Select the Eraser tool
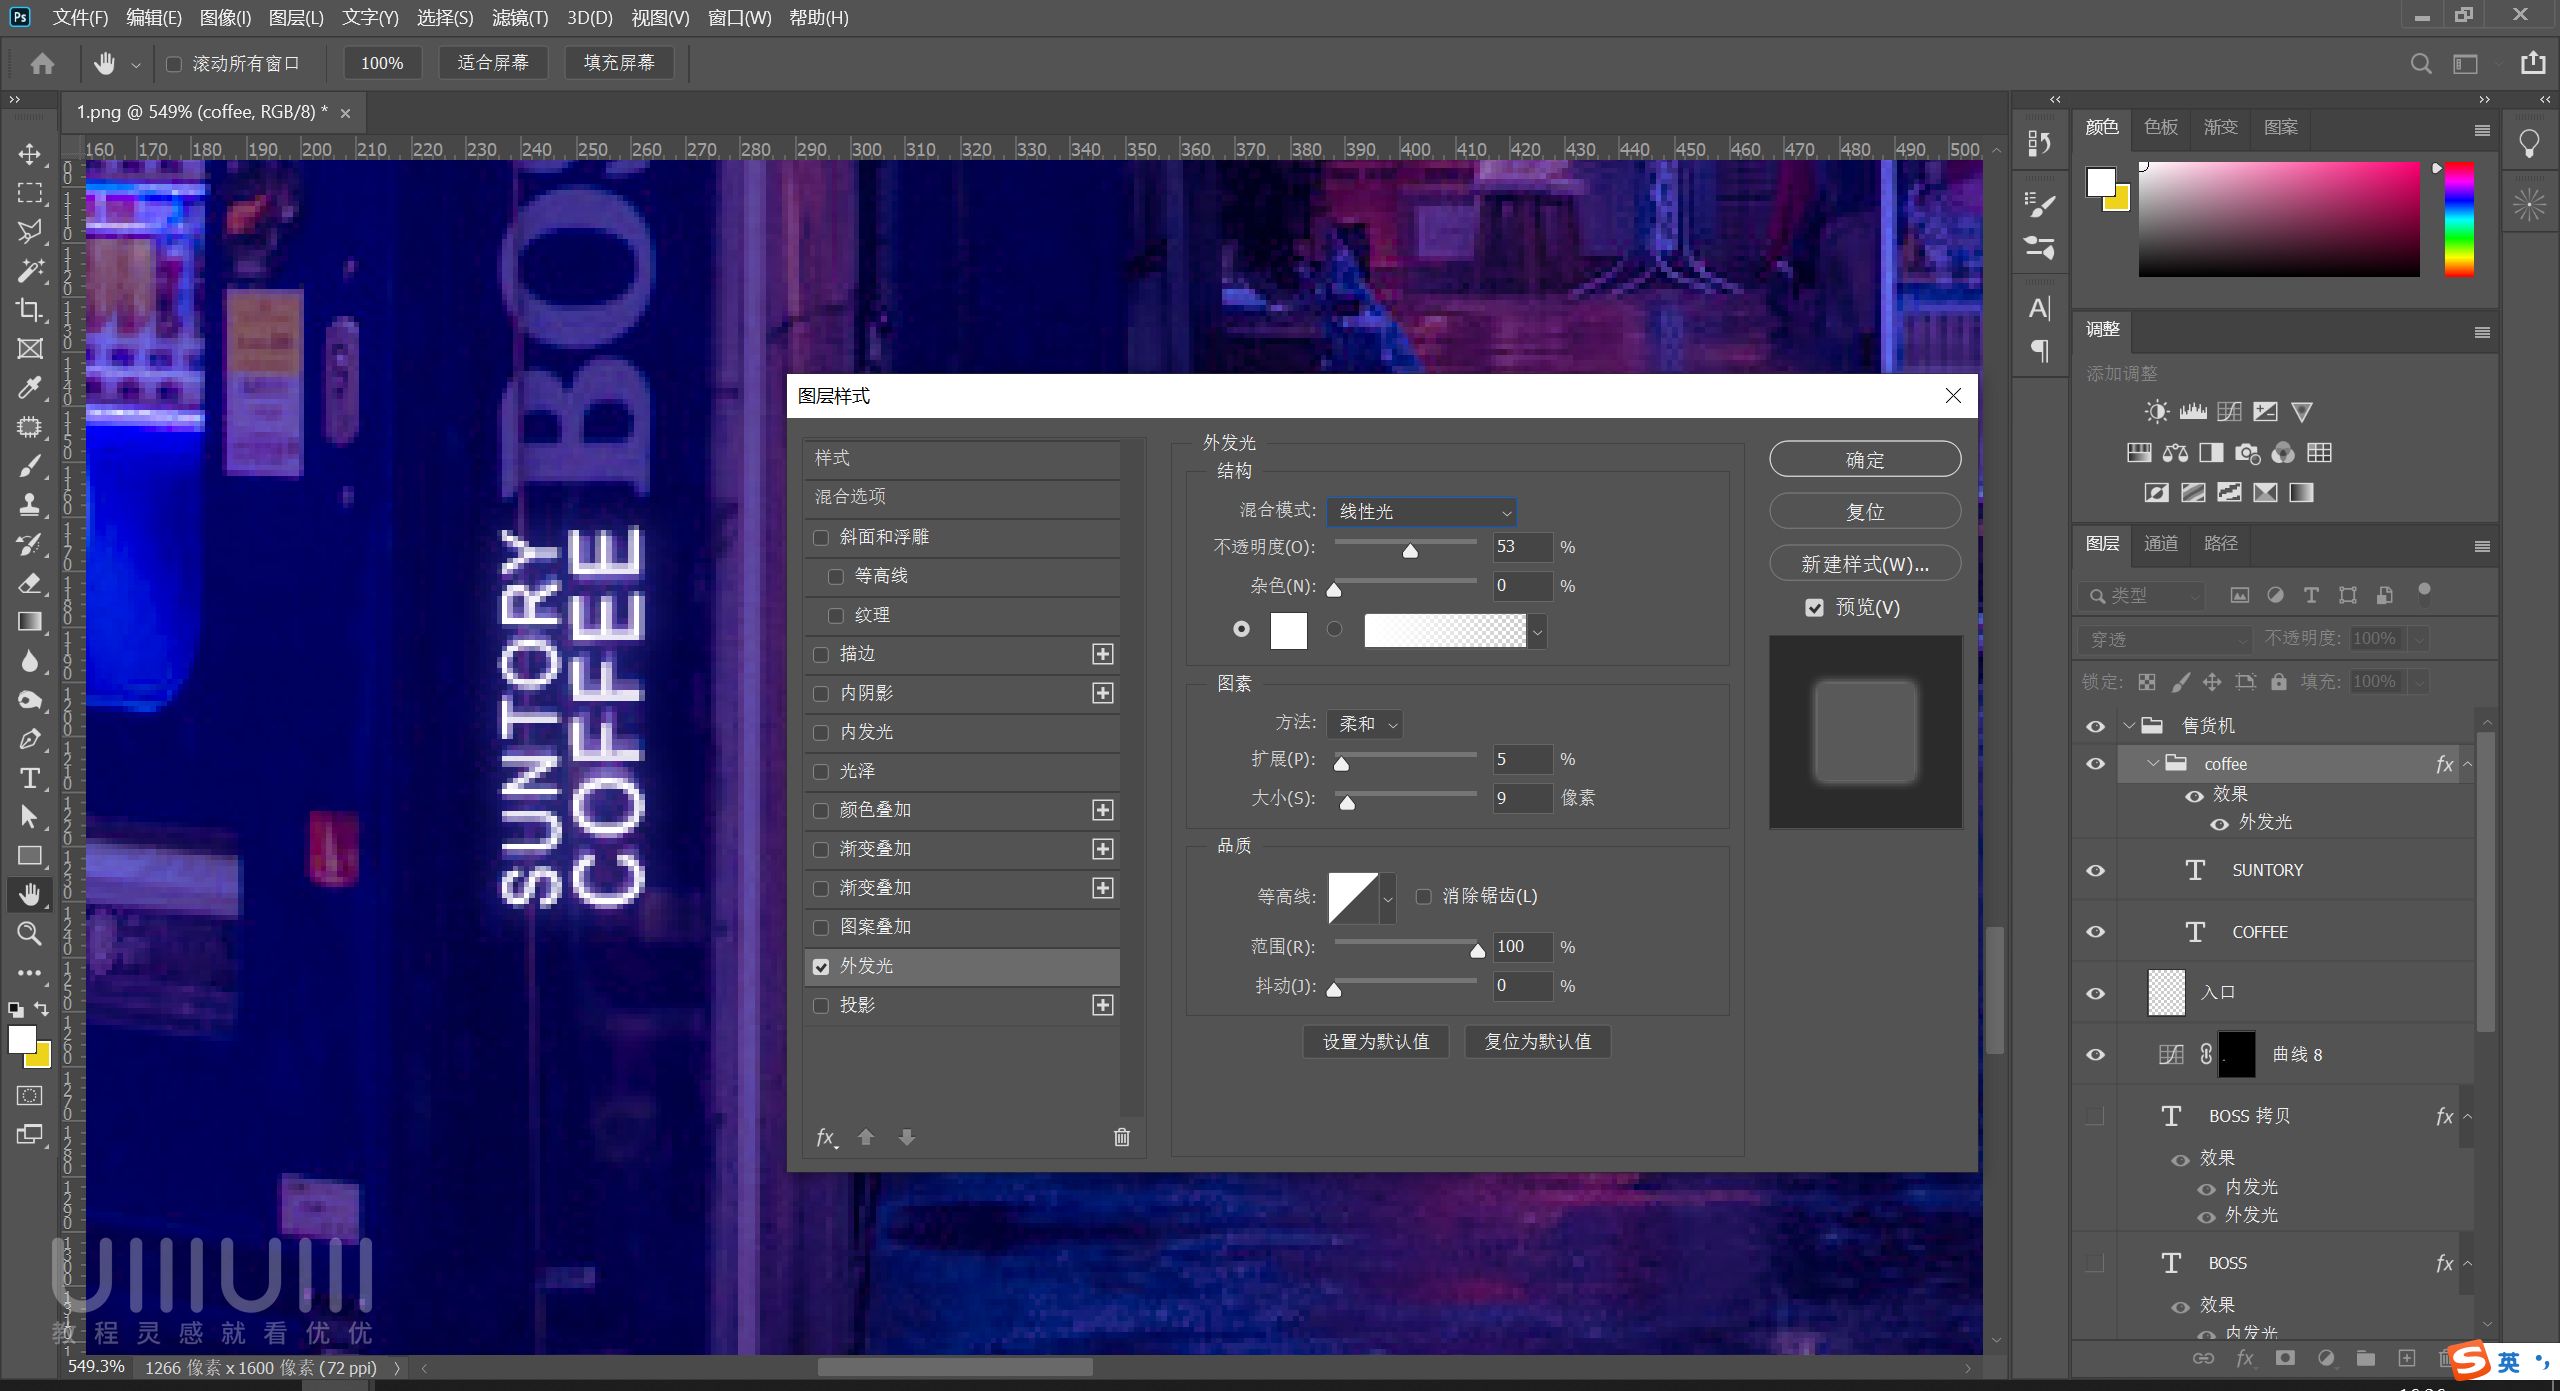The width and height of the screenshot is (2560, 1391). click(x=30, y=583)
